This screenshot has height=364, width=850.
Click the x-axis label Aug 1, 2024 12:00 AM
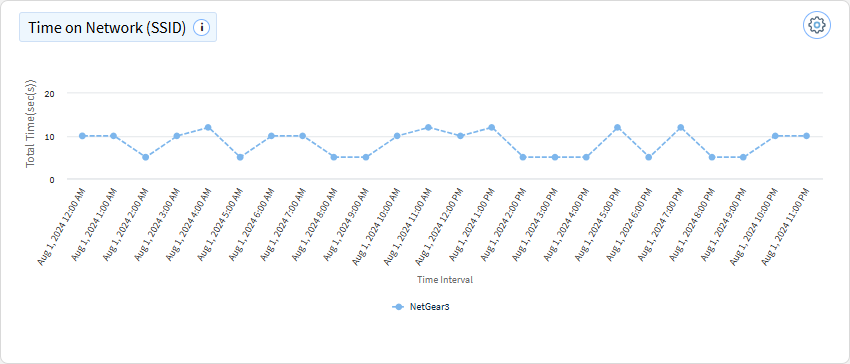(x=61, y=226)
